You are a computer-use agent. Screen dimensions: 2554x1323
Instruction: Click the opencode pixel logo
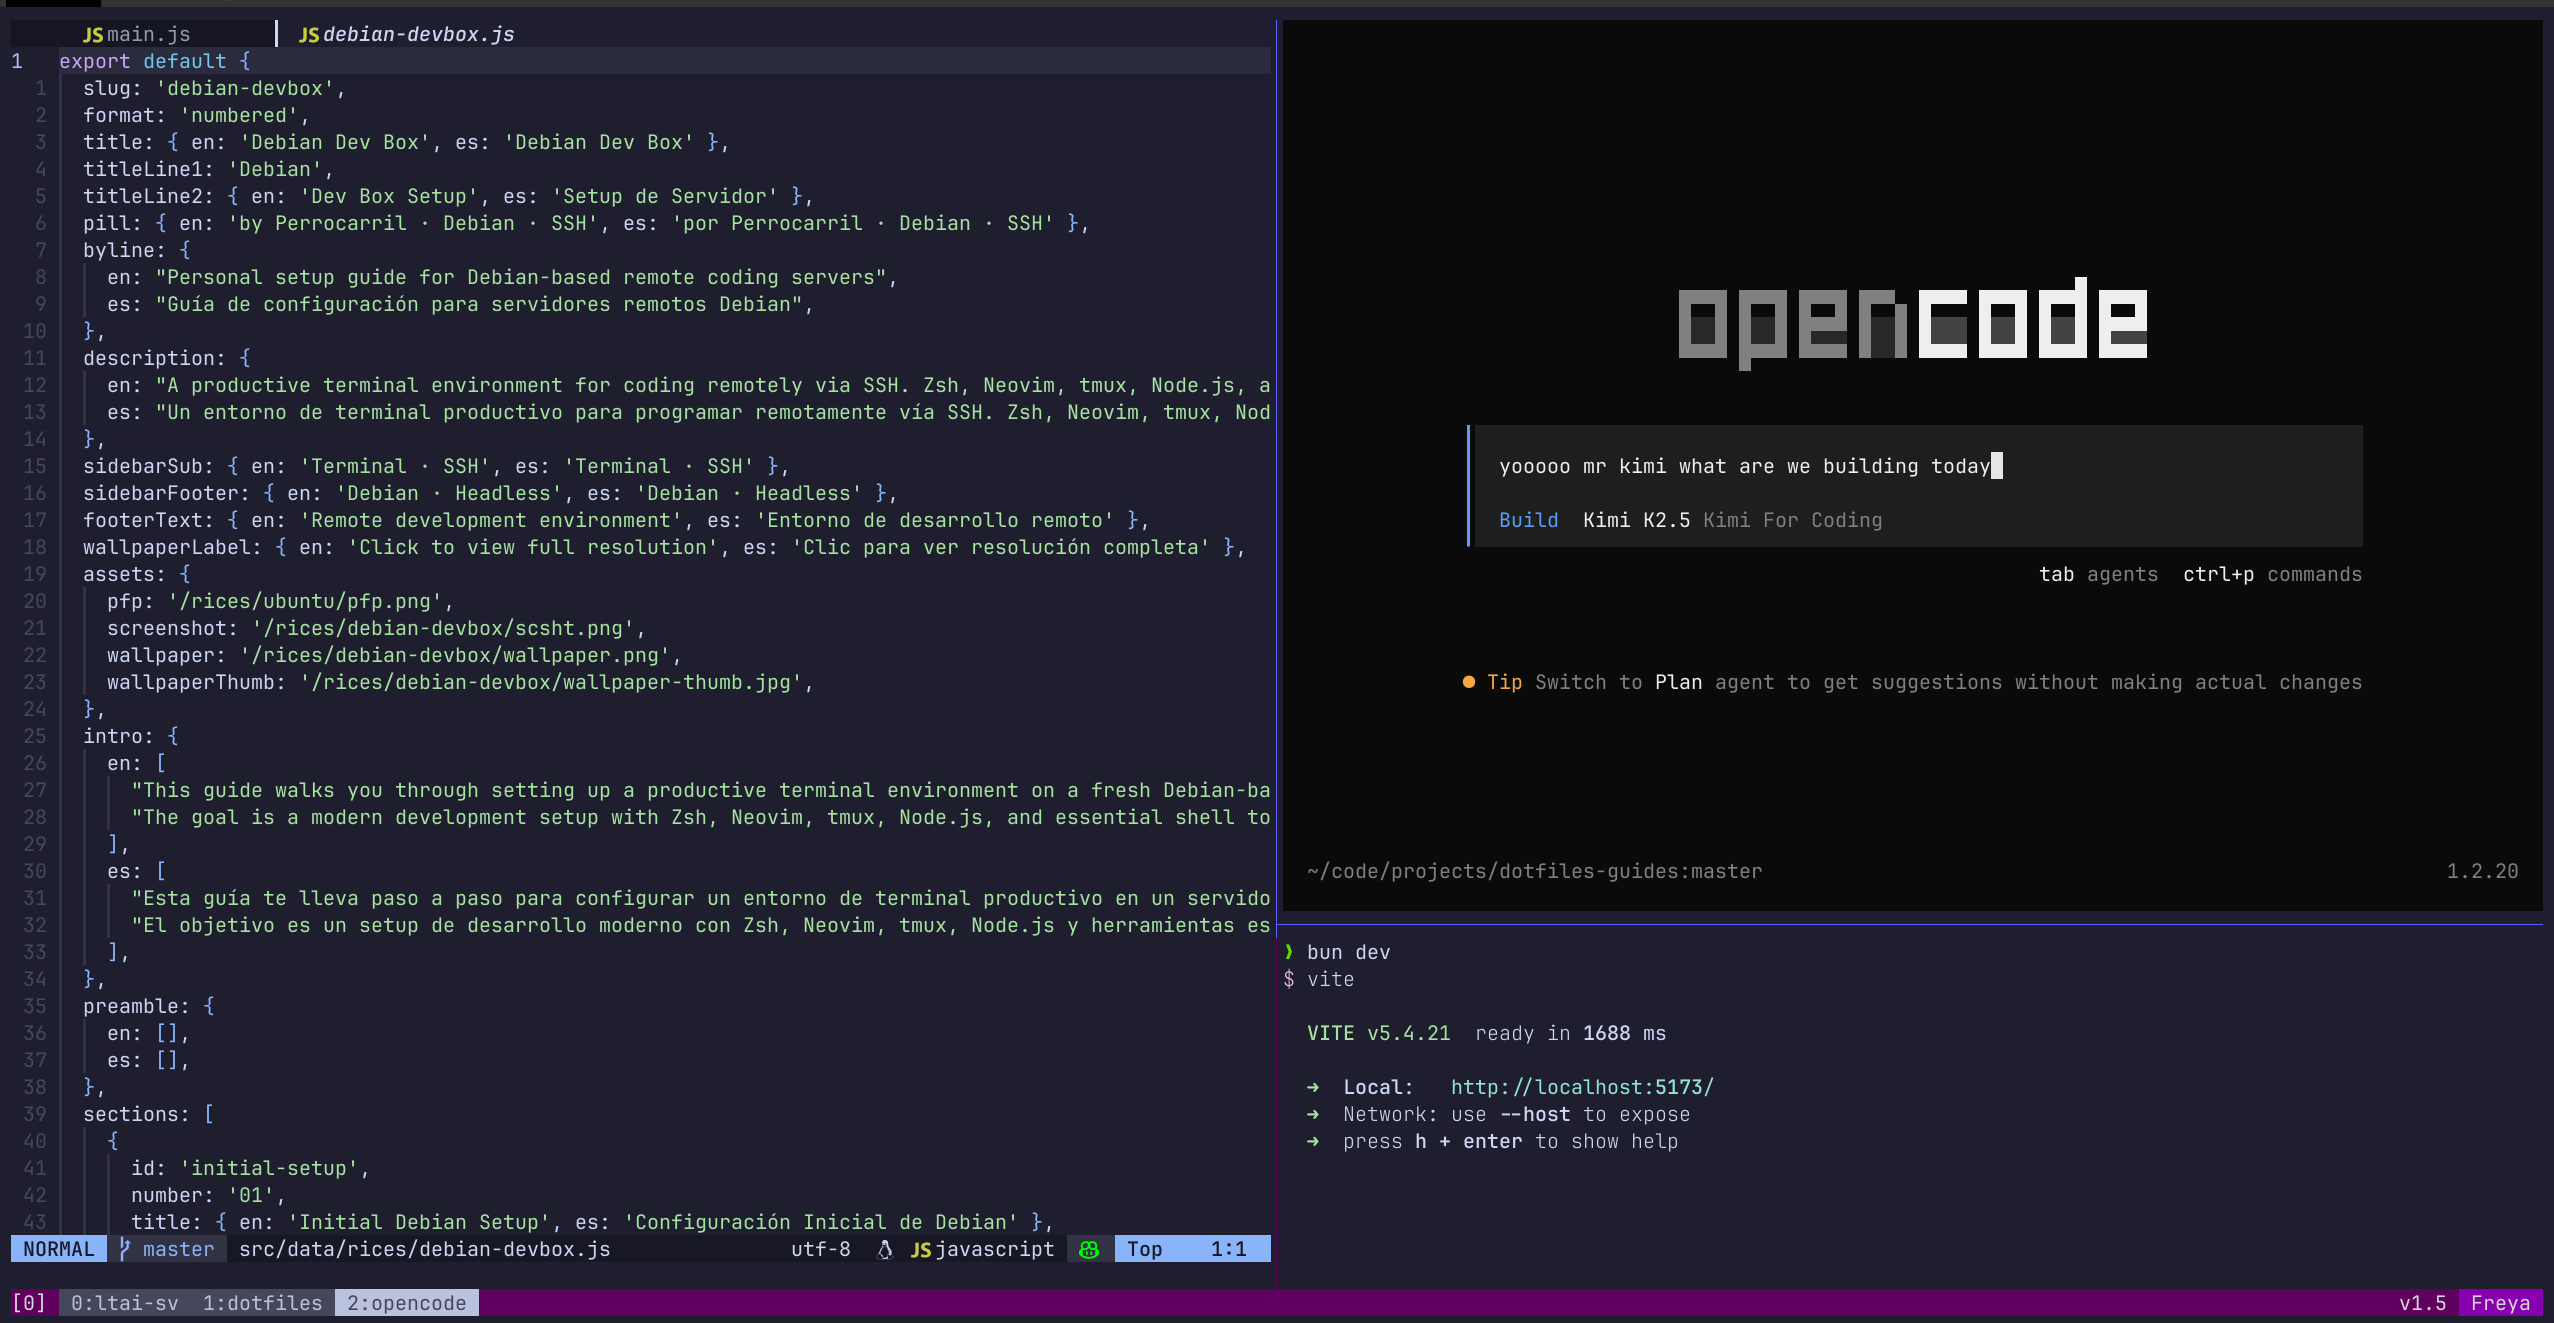(1912, 322)
